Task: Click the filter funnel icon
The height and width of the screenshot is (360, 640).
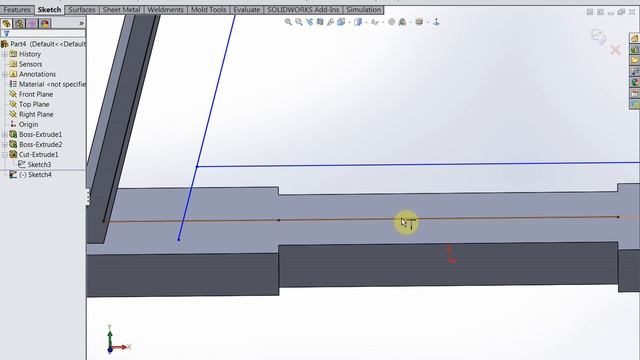Action: pyautogui.click(x=6, y=34)
